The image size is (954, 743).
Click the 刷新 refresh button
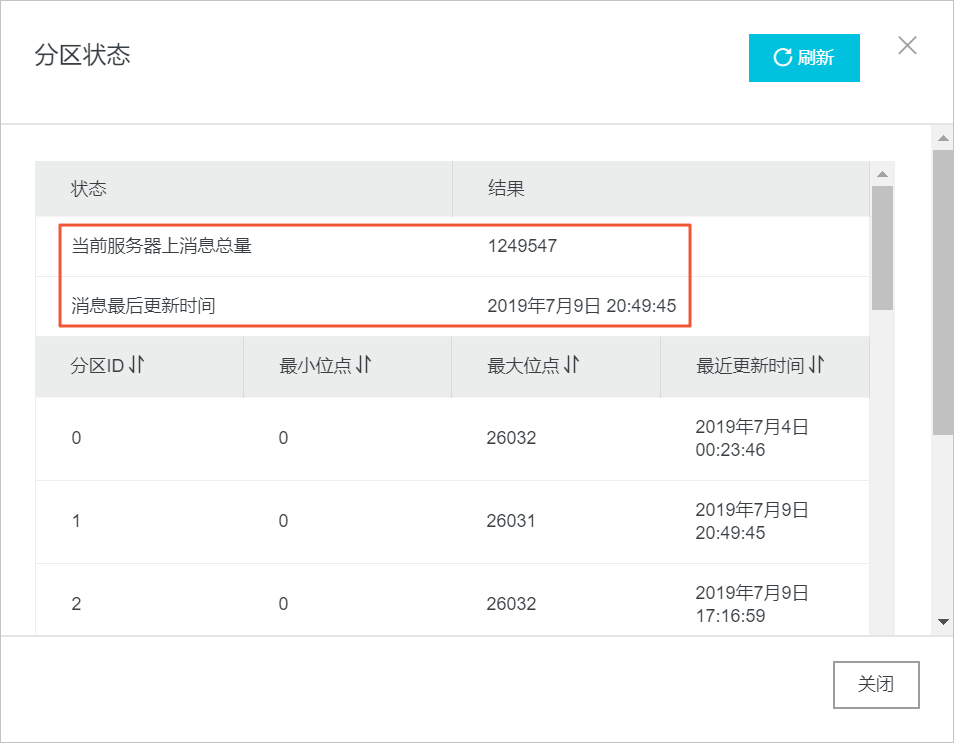(804, 58)
